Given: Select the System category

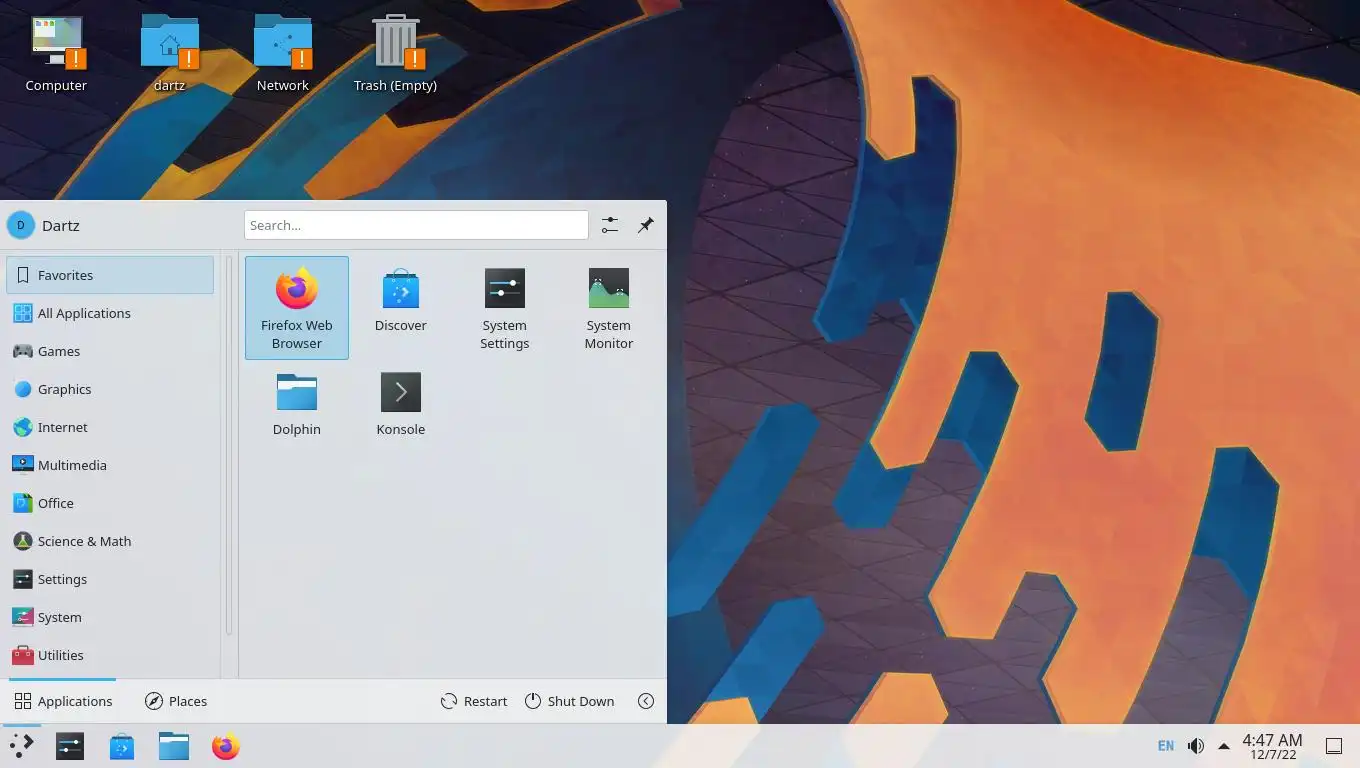Looking at the screenshot, I should pos(110,617).
